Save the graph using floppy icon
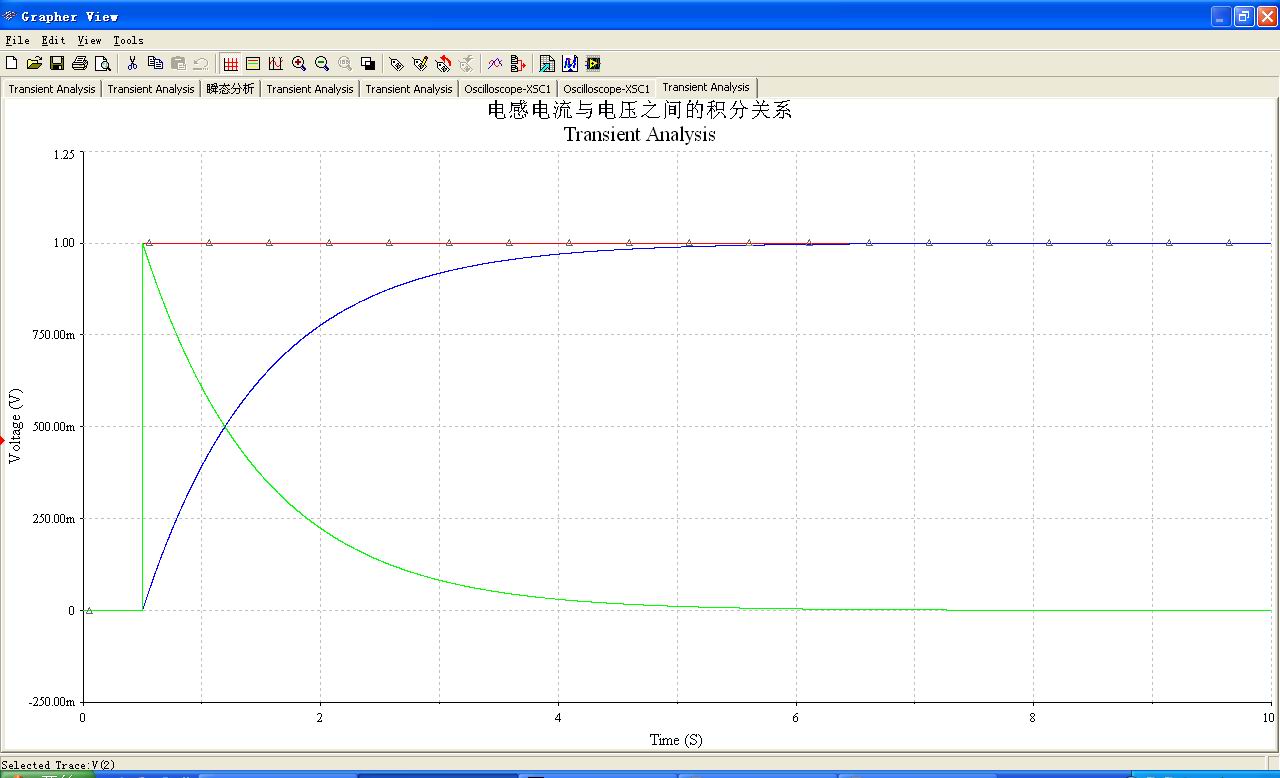This screenshot has height=778, width=1280. point(57,64)
